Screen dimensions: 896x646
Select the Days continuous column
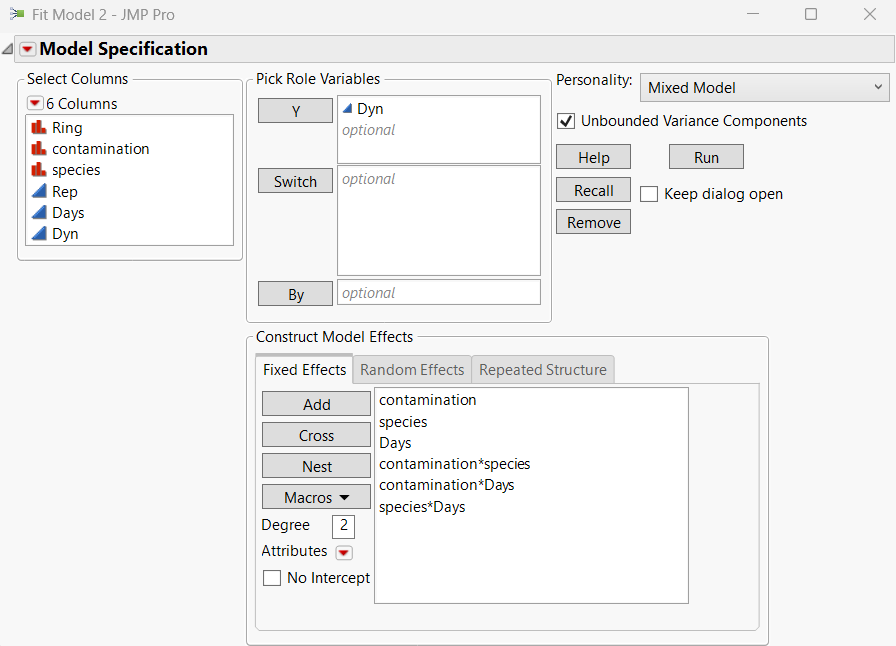point(68,213)
